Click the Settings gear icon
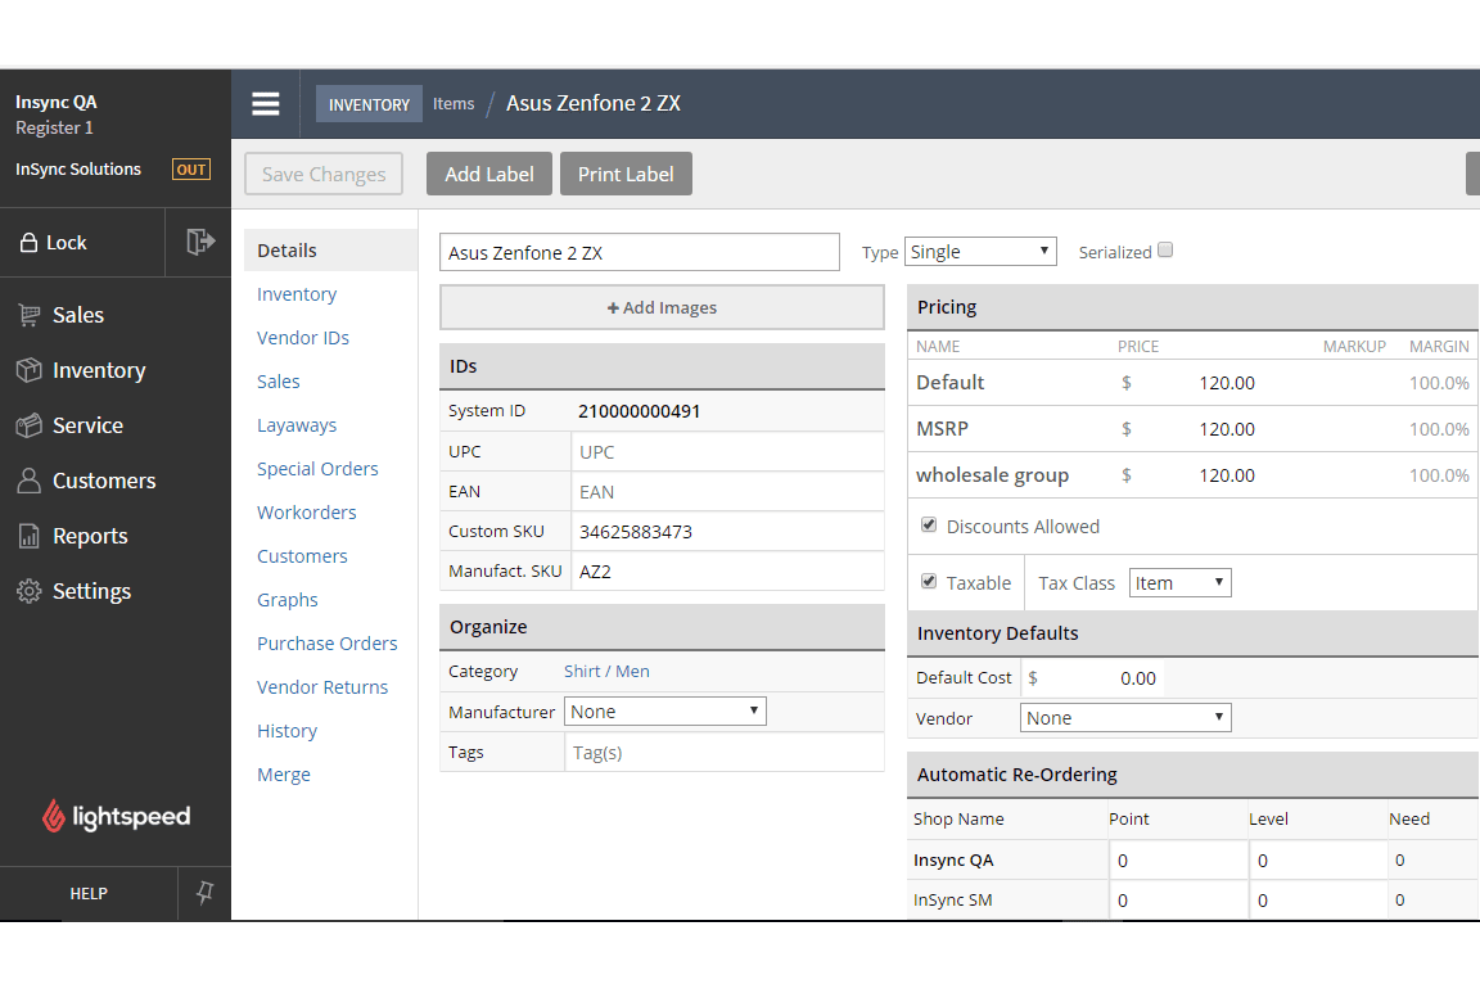Screen dimensions: 1480x987 click(x=29, y=591)
